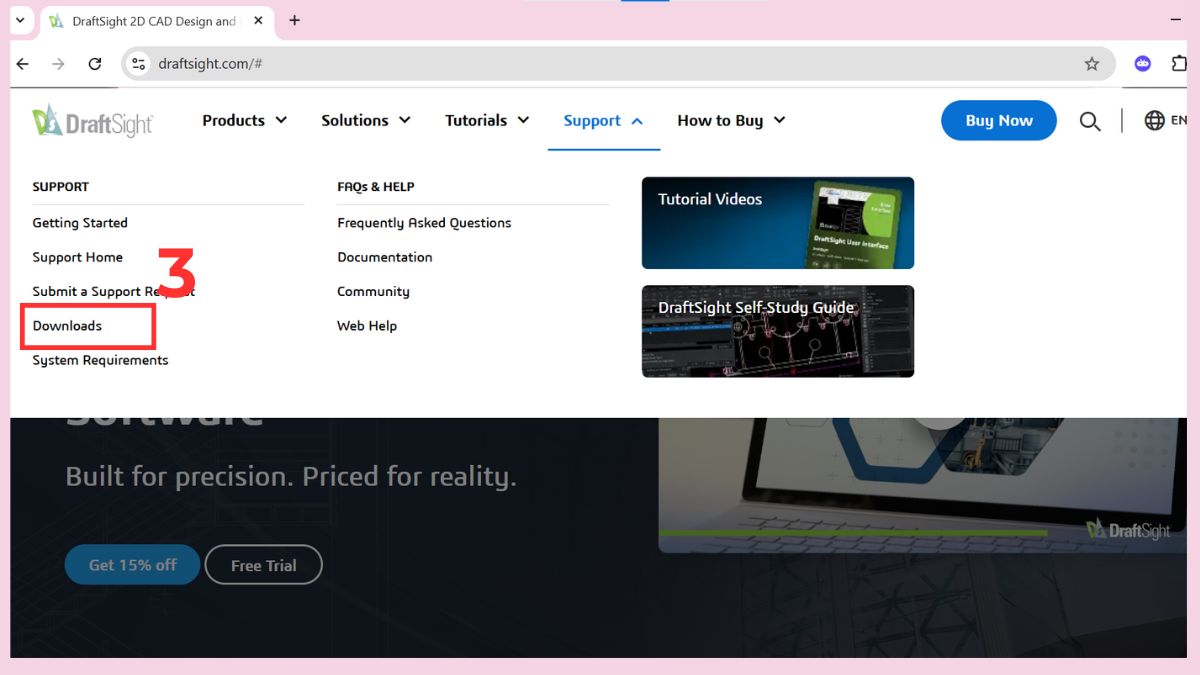Open the Community link
Viewport: 1200px width, 675px height.
pyautogui.click(x=373, y=291)
